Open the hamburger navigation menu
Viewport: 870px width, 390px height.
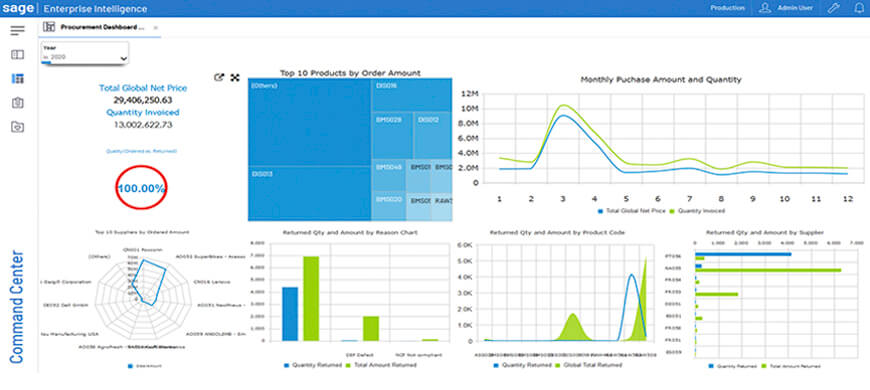(x=17, y=30)
